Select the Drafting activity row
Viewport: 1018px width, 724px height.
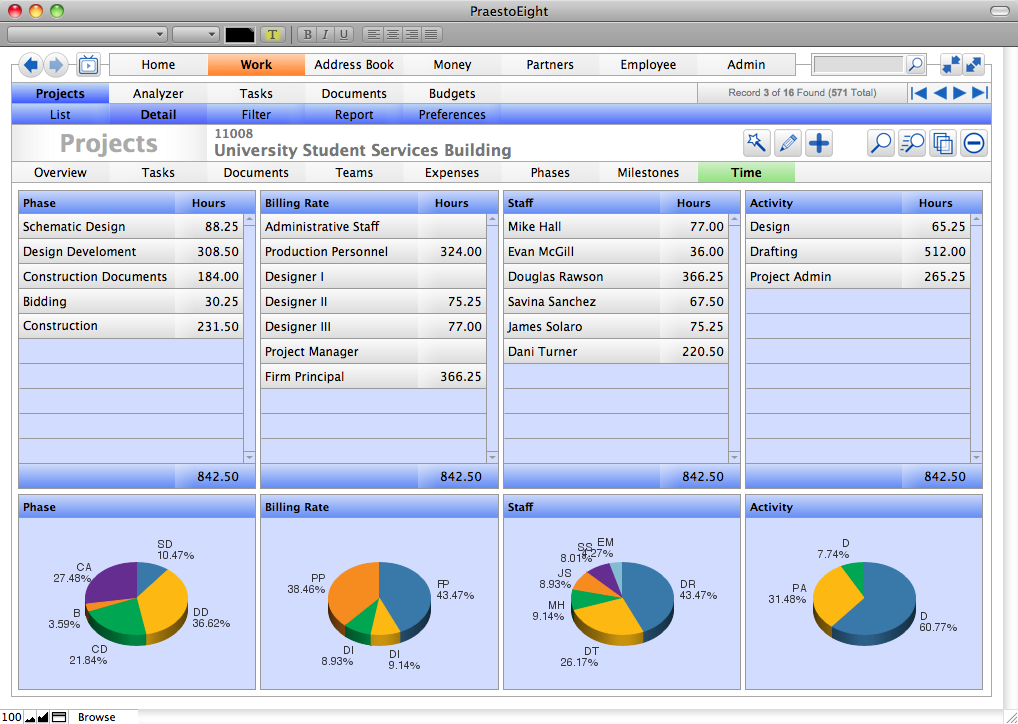[x=858, y=251]
